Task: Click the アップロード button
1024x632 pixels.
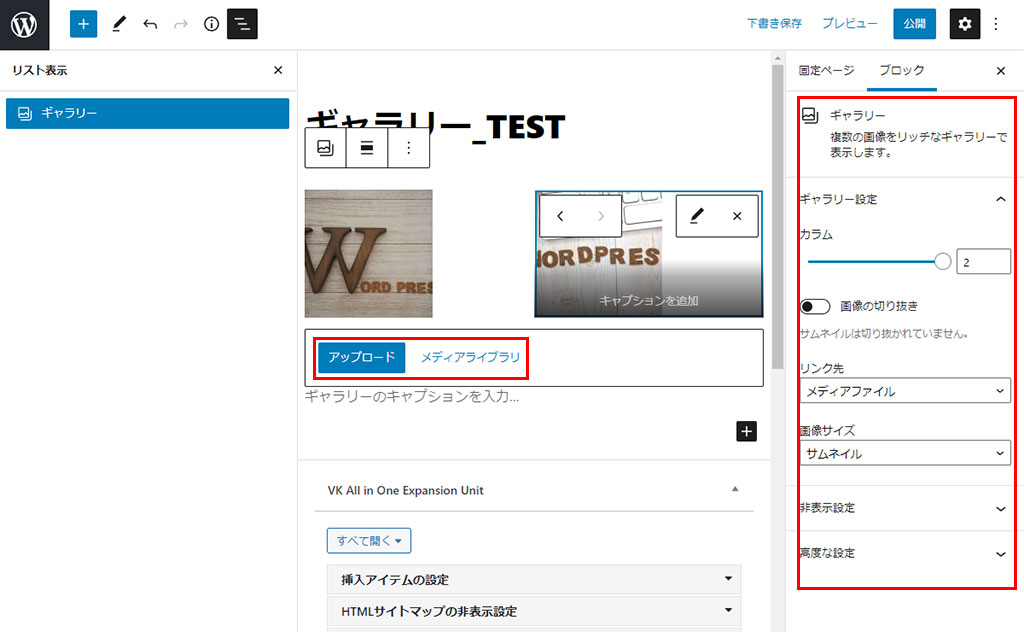Action: click(362, 358)
